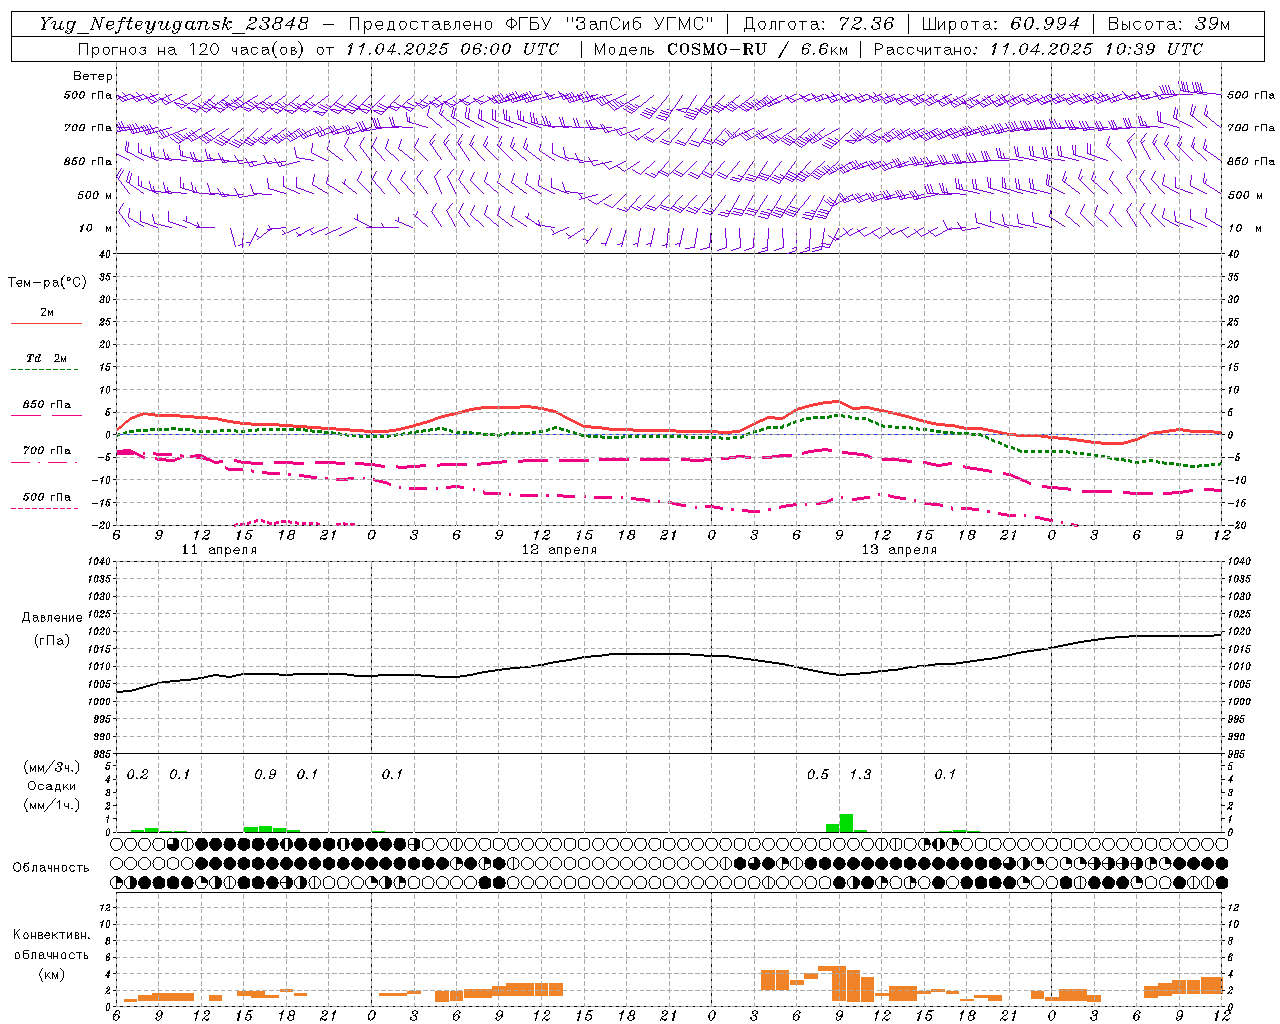Click the Td 2м legend entry
1280x1024 pixels.
coord(46,358)
